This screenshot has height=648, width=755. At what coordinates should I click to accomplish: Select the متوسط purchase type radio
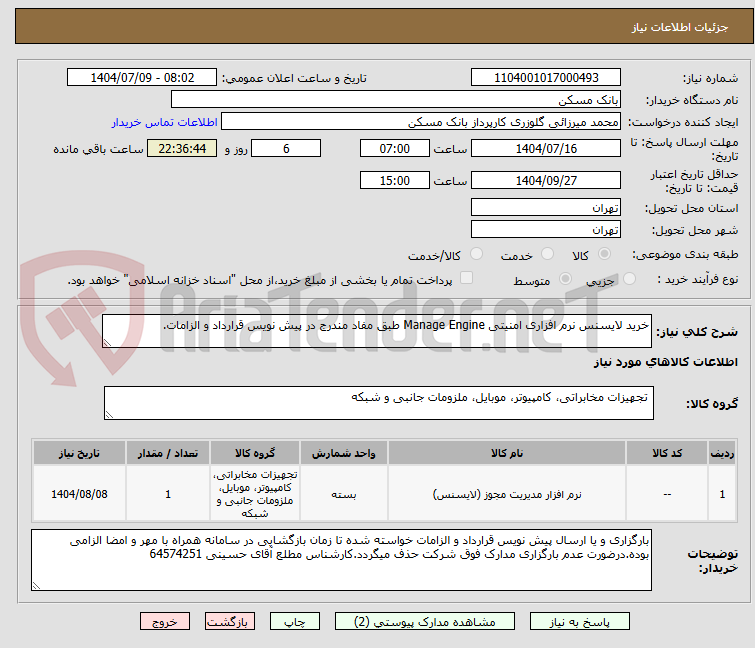click(x=565, y=279)
